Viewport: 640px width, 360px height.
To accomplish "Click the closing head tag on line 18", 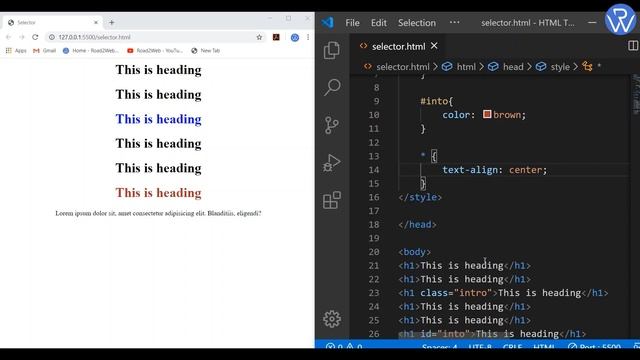I will pyautogui.click(x=417, y=224).
